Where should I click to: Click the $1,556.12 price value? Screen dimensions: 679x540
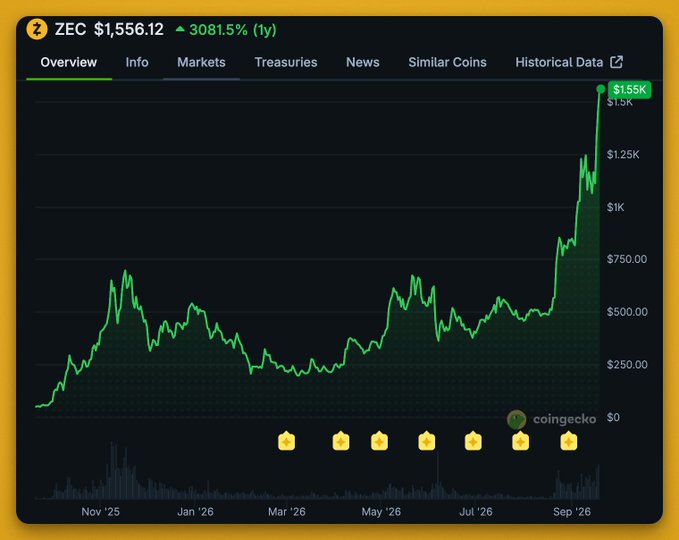[x=129, y=29]
